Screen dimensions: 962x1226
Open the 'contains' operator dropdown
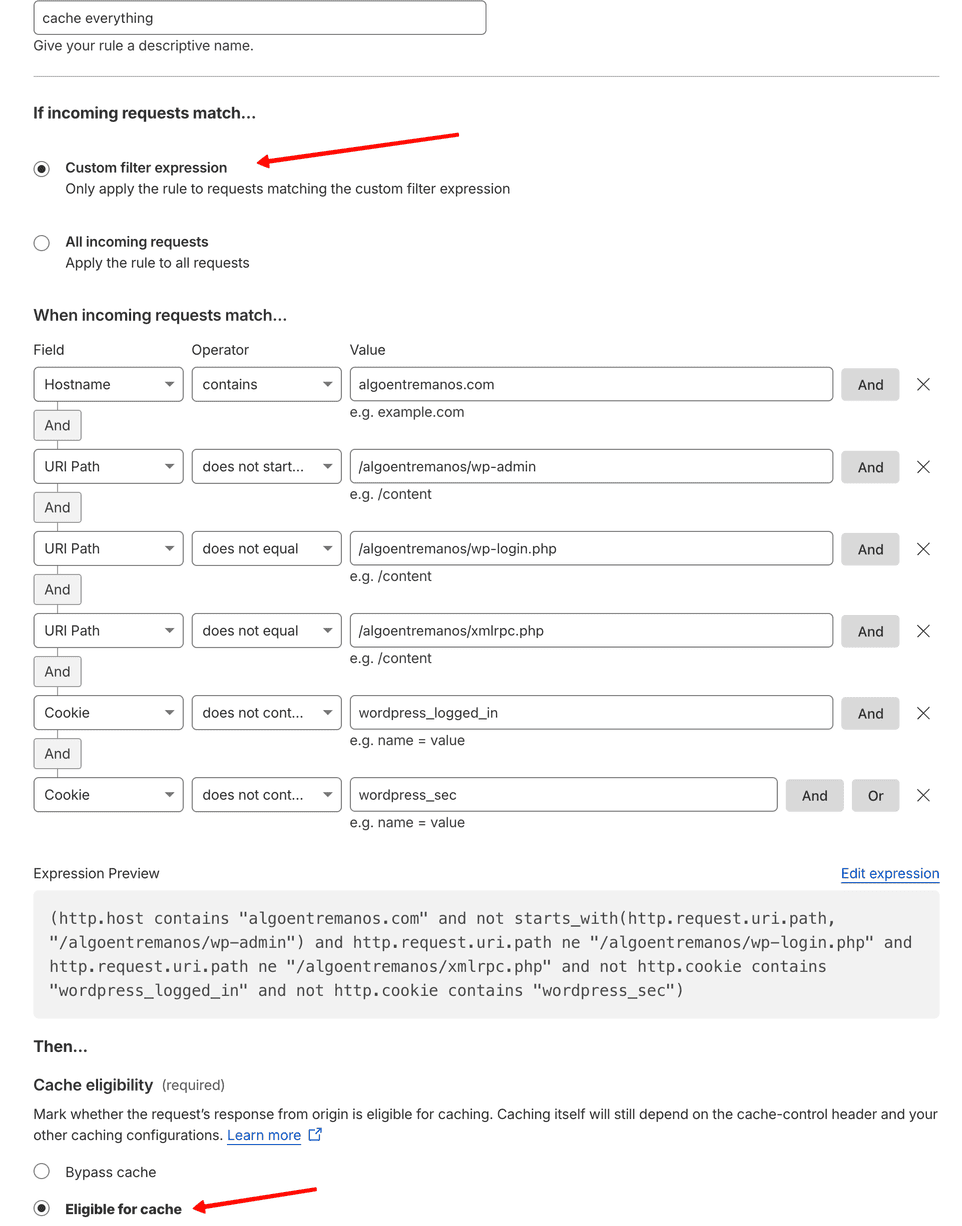click(x=266, y=385)
